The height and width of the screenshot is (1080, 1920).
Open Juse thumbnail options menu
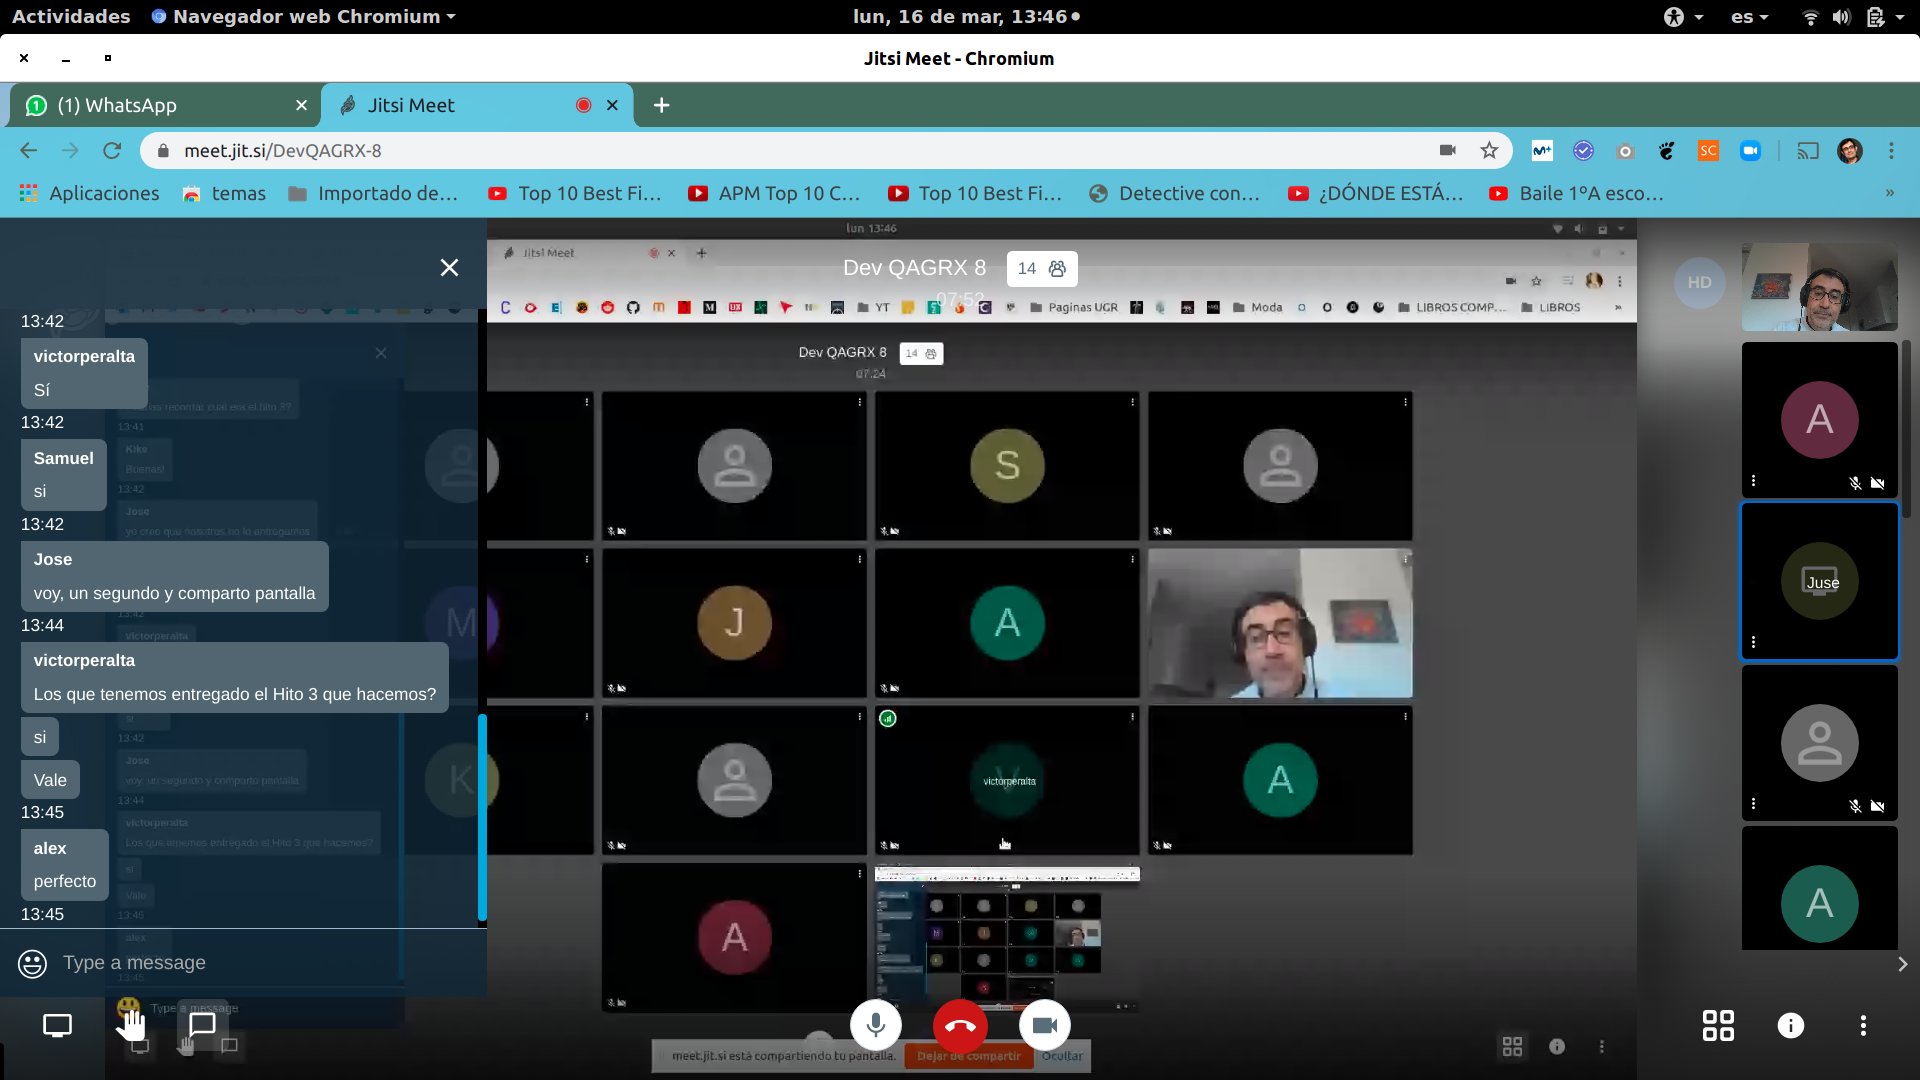coord(1753,642)
